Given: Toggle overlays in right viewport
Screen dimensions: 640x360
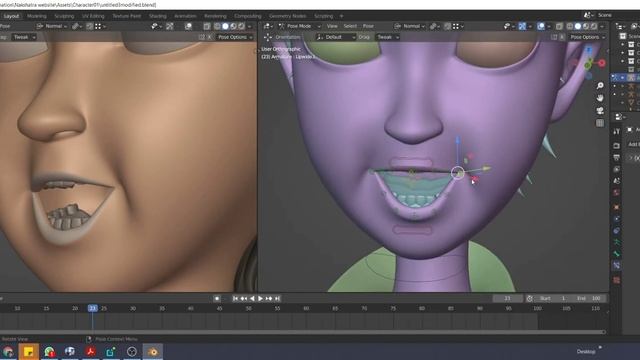Looking at the screenshot, I should (x=541, y=26).
